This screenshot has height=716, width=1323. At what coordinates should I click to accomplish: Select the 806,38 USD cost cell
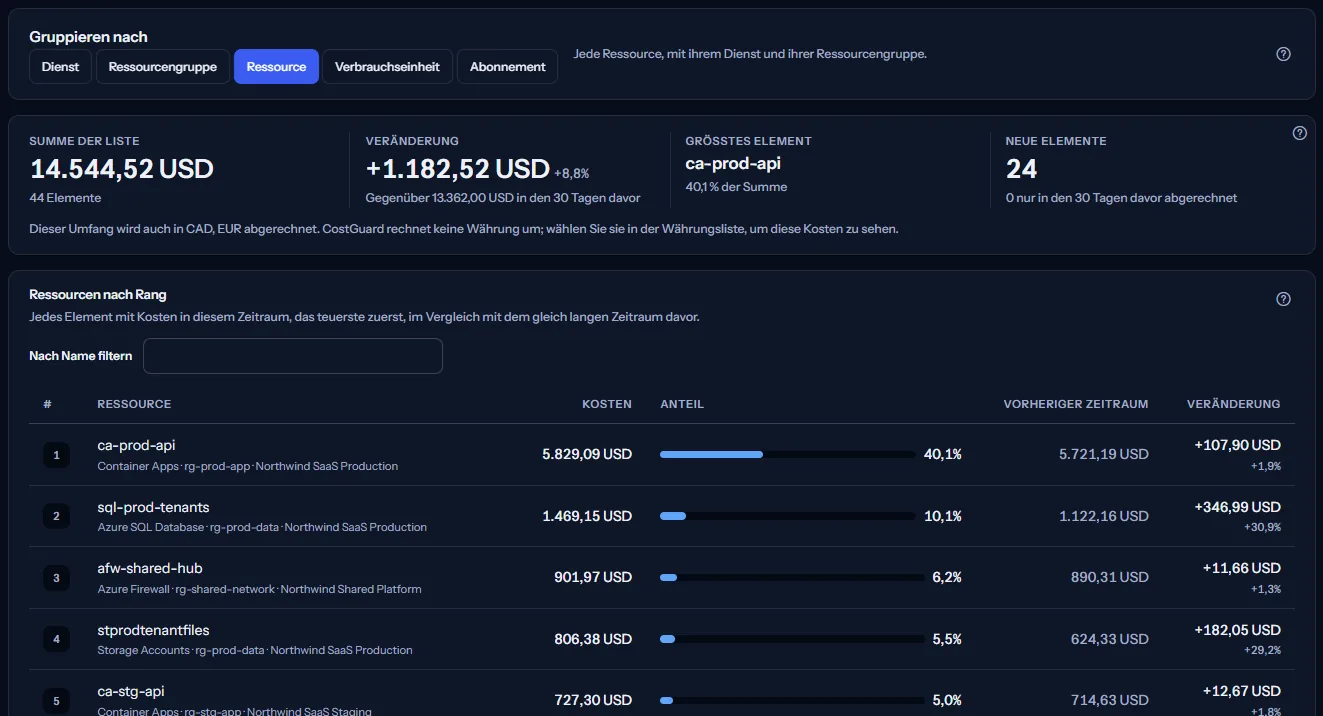[x=593, y=639]
